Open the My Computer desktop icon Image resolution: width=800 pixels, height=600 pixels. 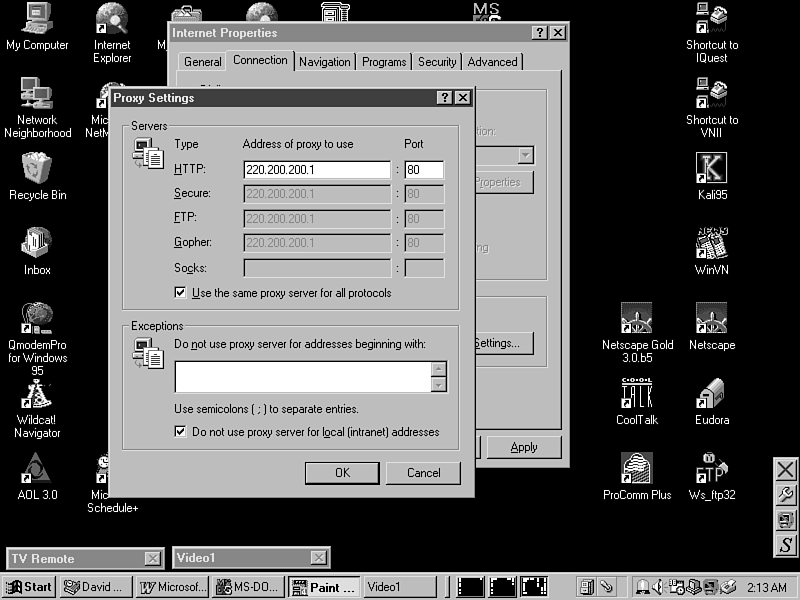tap(37, 26)
